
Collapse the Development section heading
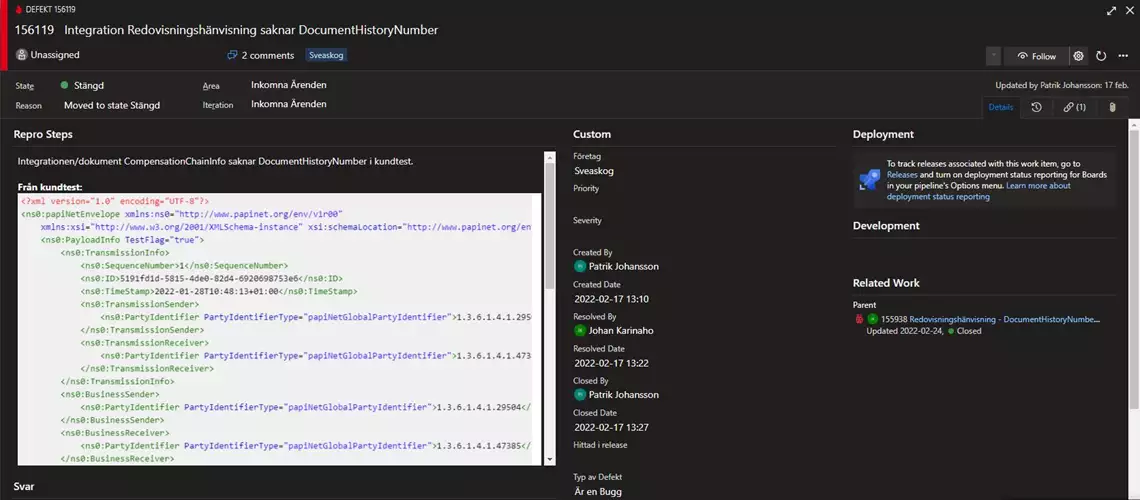coord(886,226)
